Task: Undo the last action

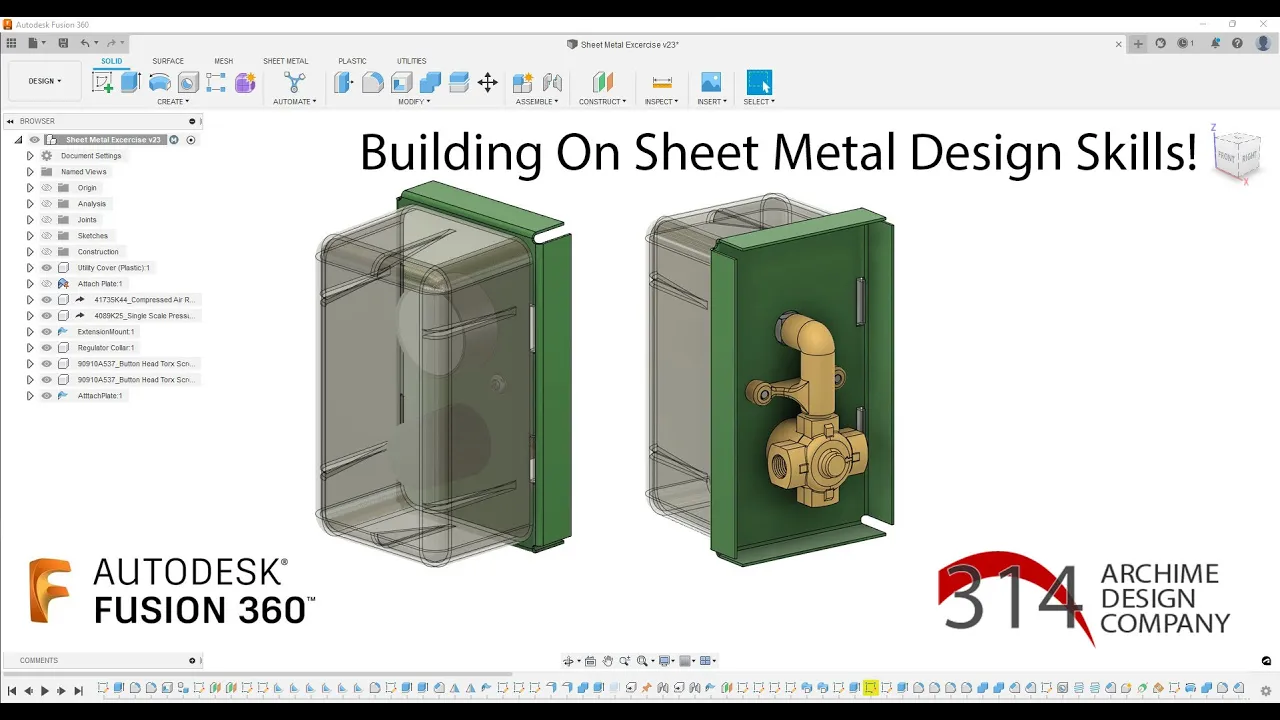Action: coord(85,43)
